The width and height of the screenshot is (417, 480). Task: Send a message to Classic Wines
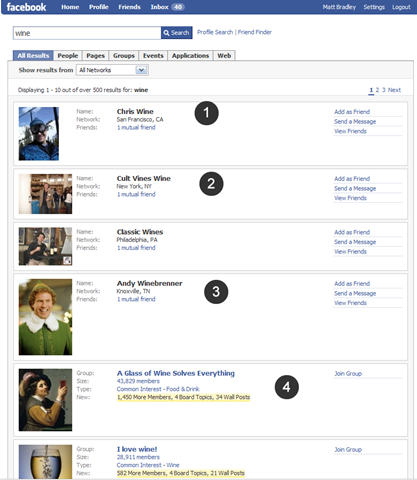[355, 242]
